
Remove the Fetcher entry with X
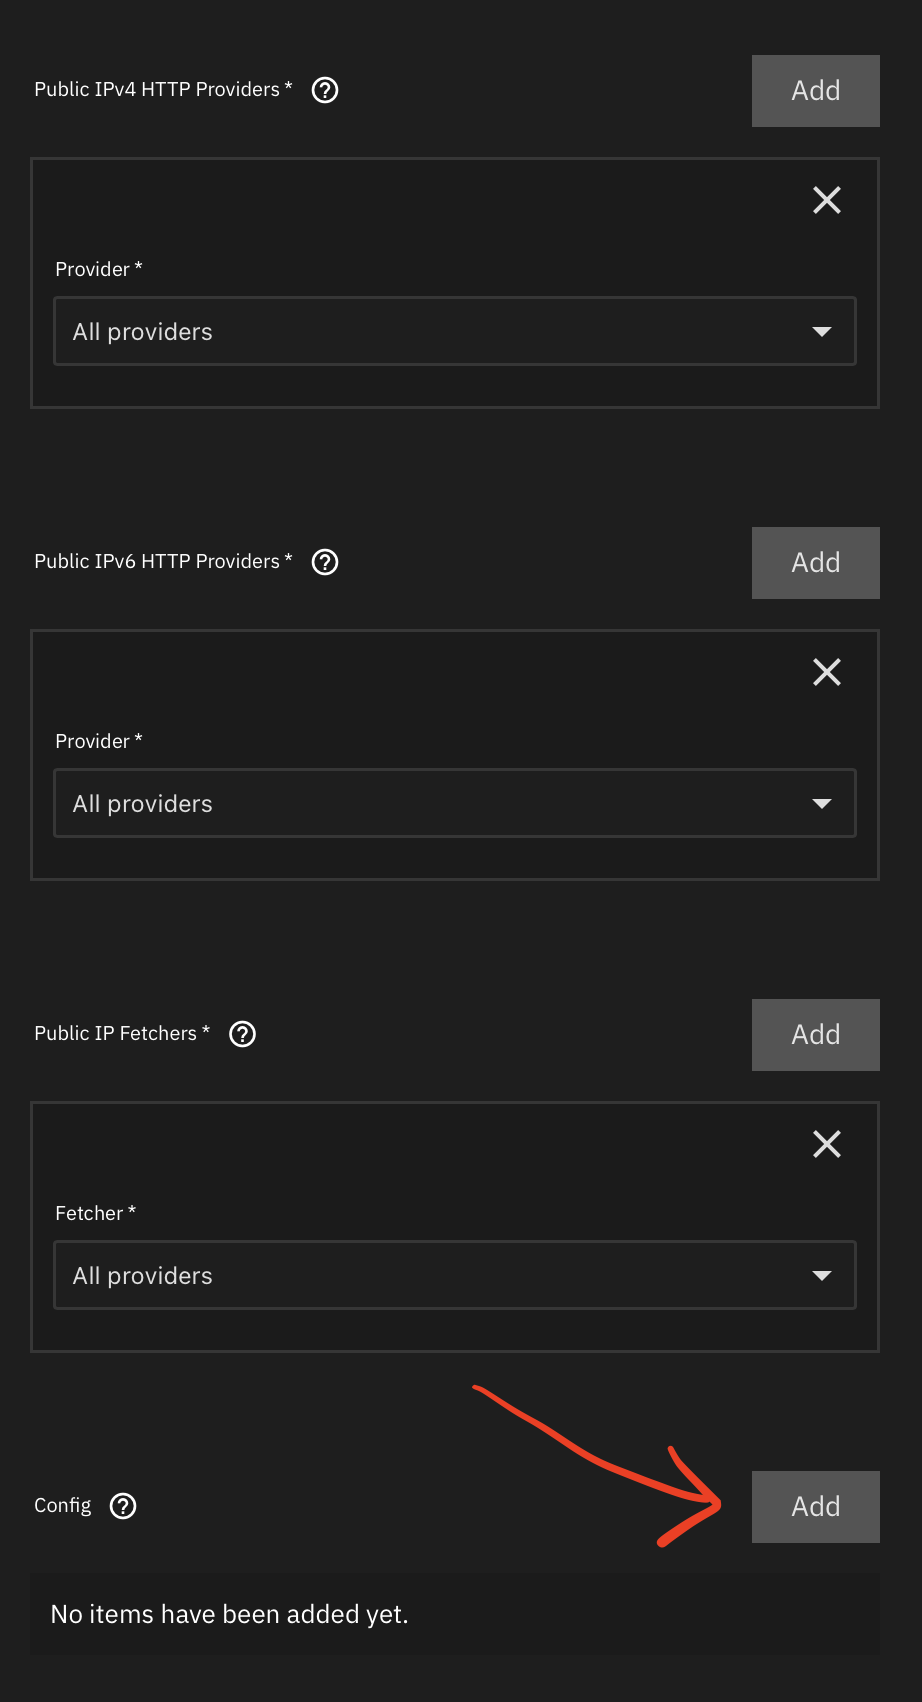(827, 1144)
